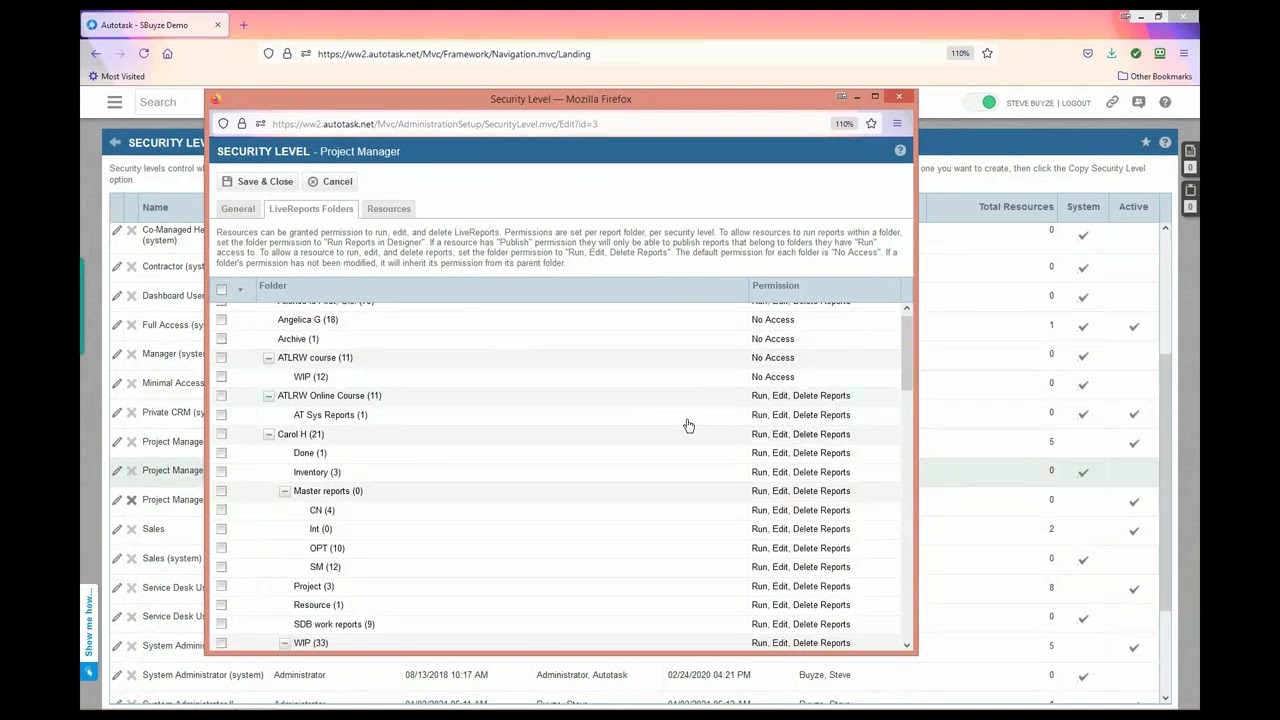Edit the System Administrator (system) row
This screenshot has width=1280, height=720.
[x=117, y=675]
